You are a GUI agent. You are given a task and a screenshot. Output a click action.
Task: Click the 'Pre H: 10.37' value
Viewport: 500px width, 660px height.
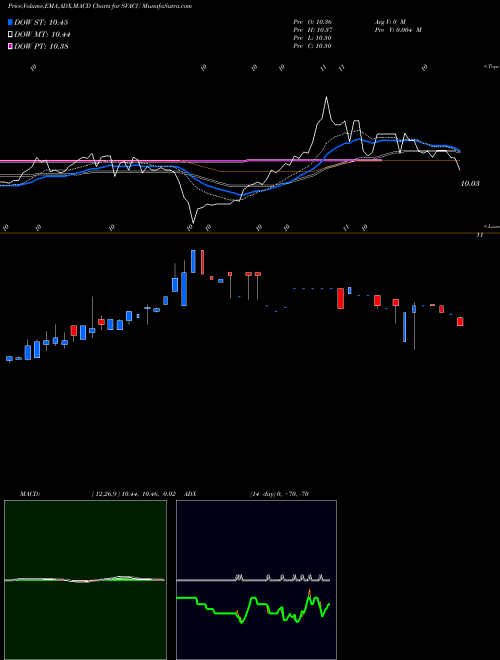312,30
